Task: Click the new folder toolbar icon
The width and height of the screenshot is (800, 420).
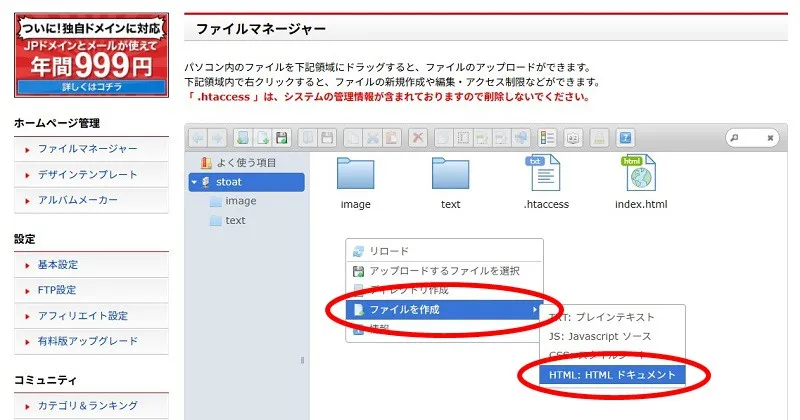Action: tap(243, 138)
